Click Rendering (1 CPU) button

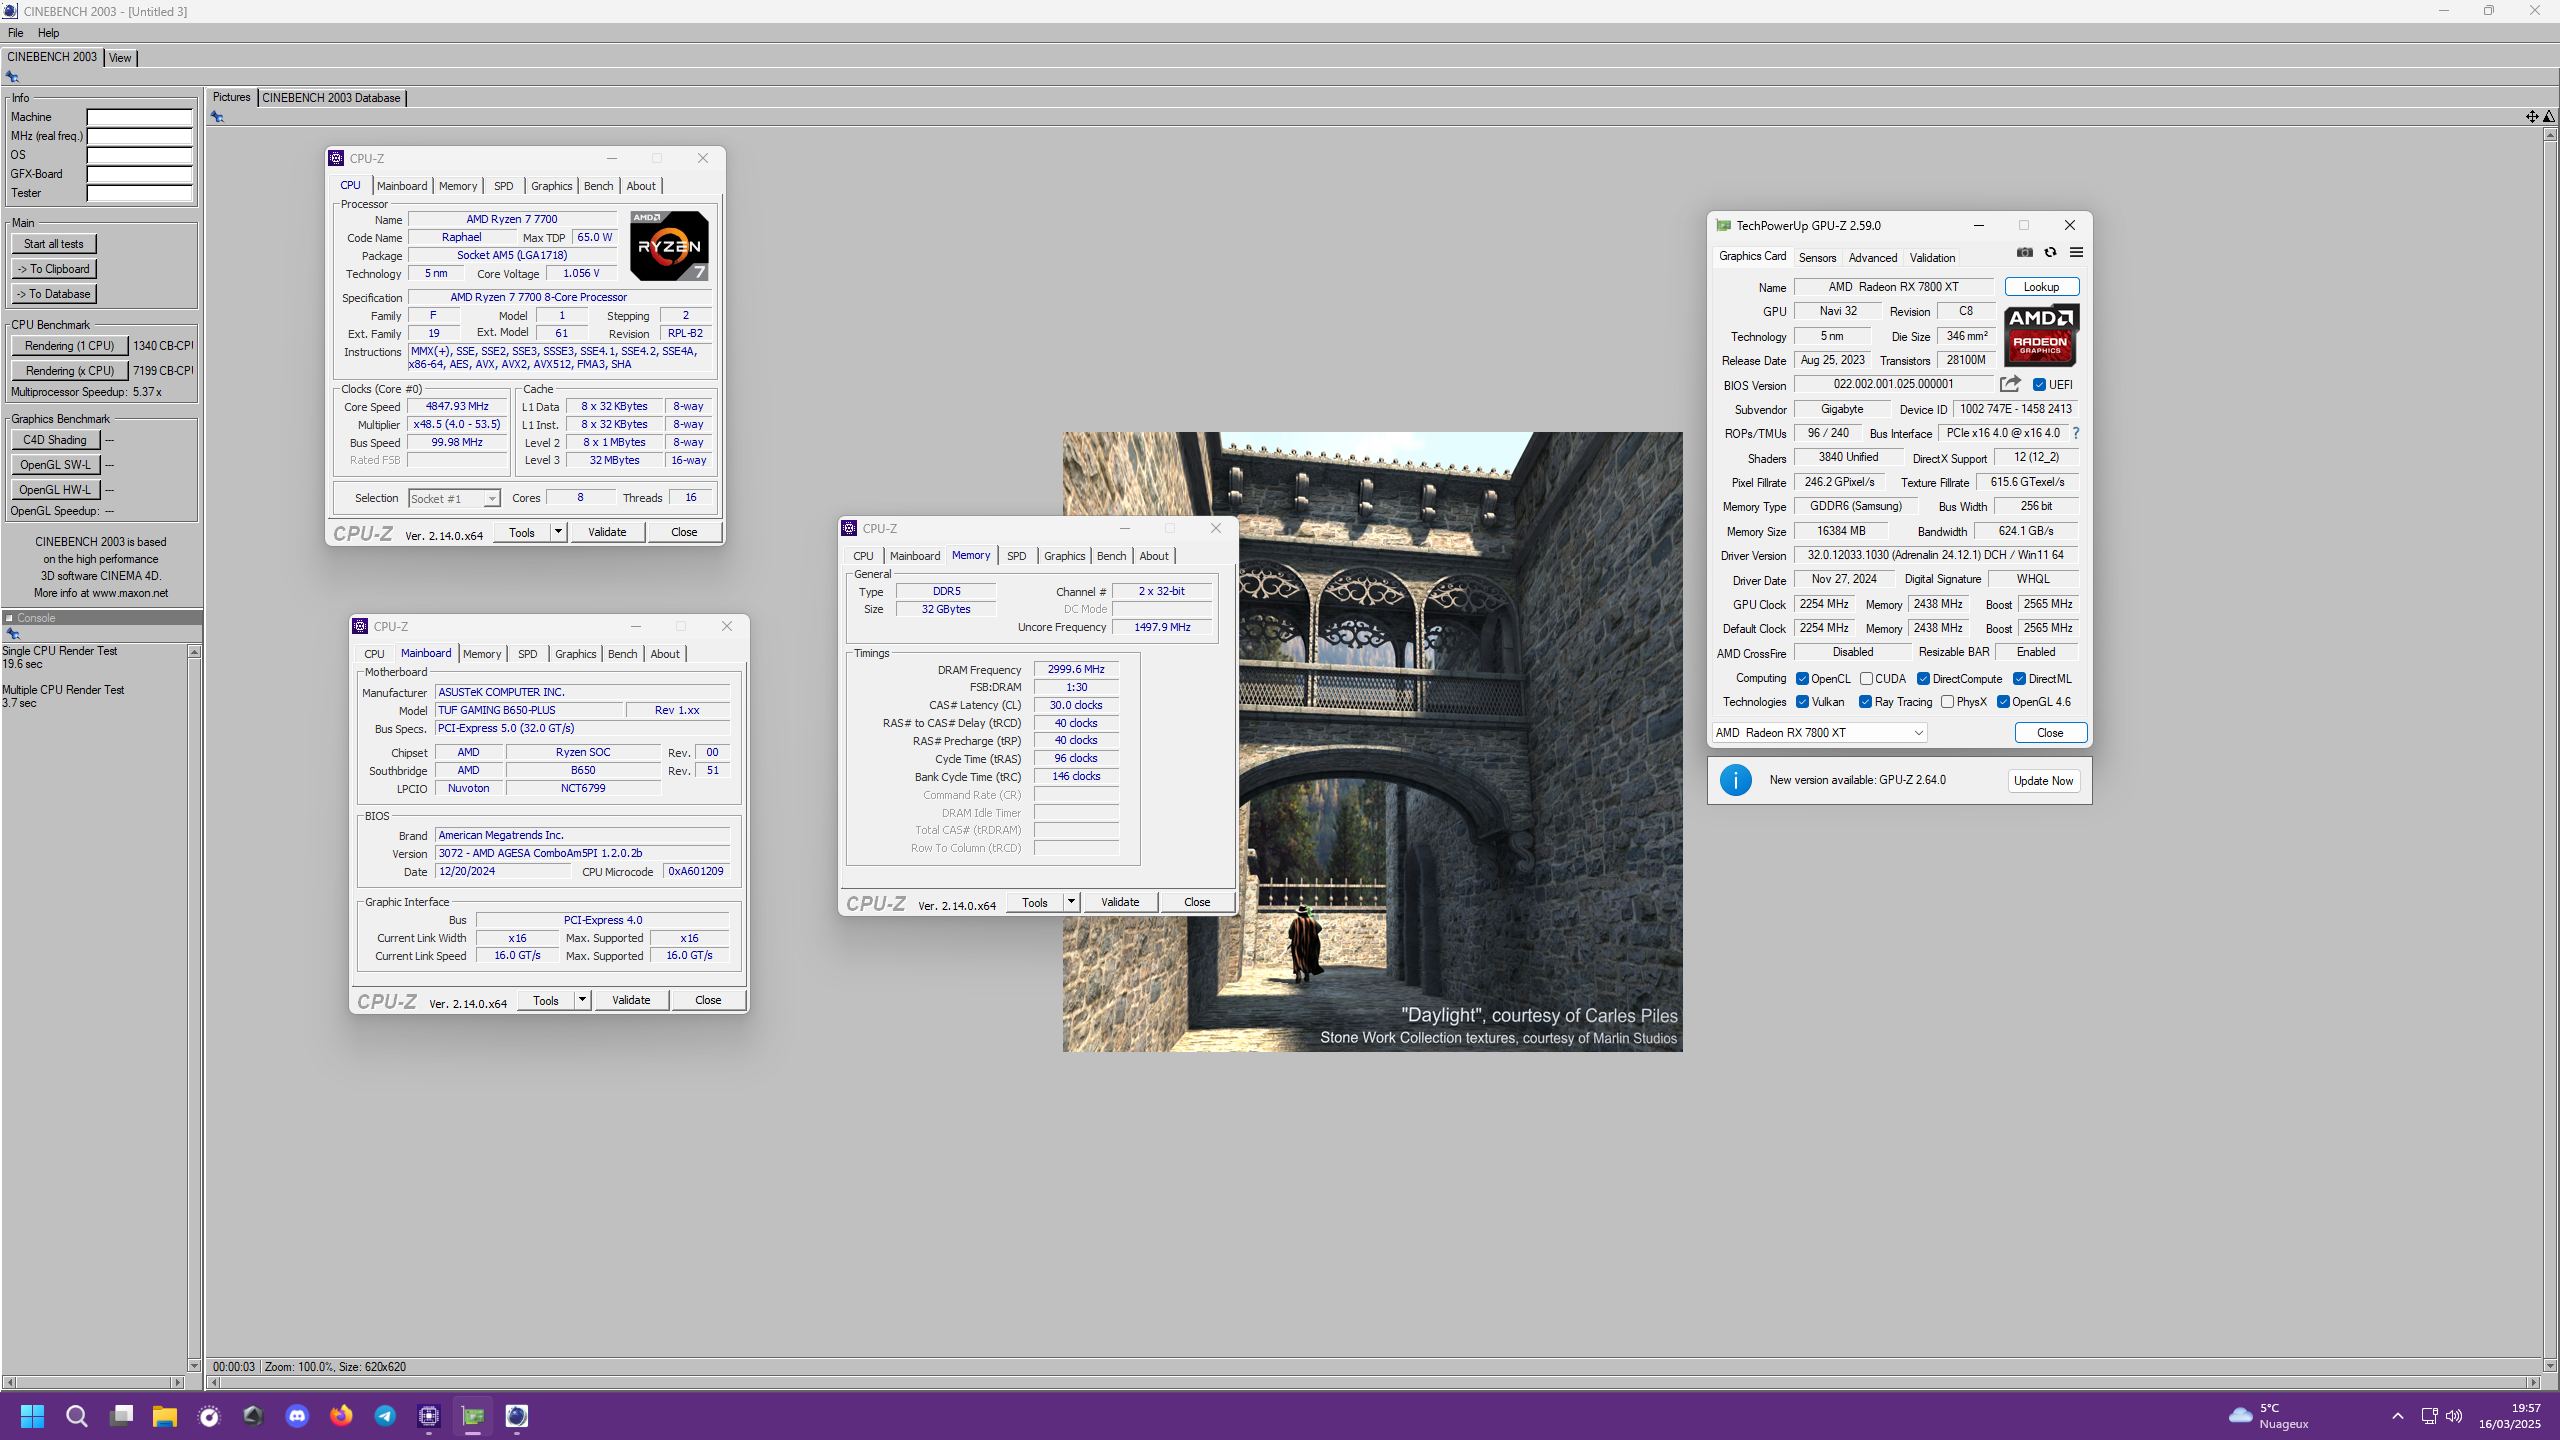pyautogui.click(x=70, y=346)
